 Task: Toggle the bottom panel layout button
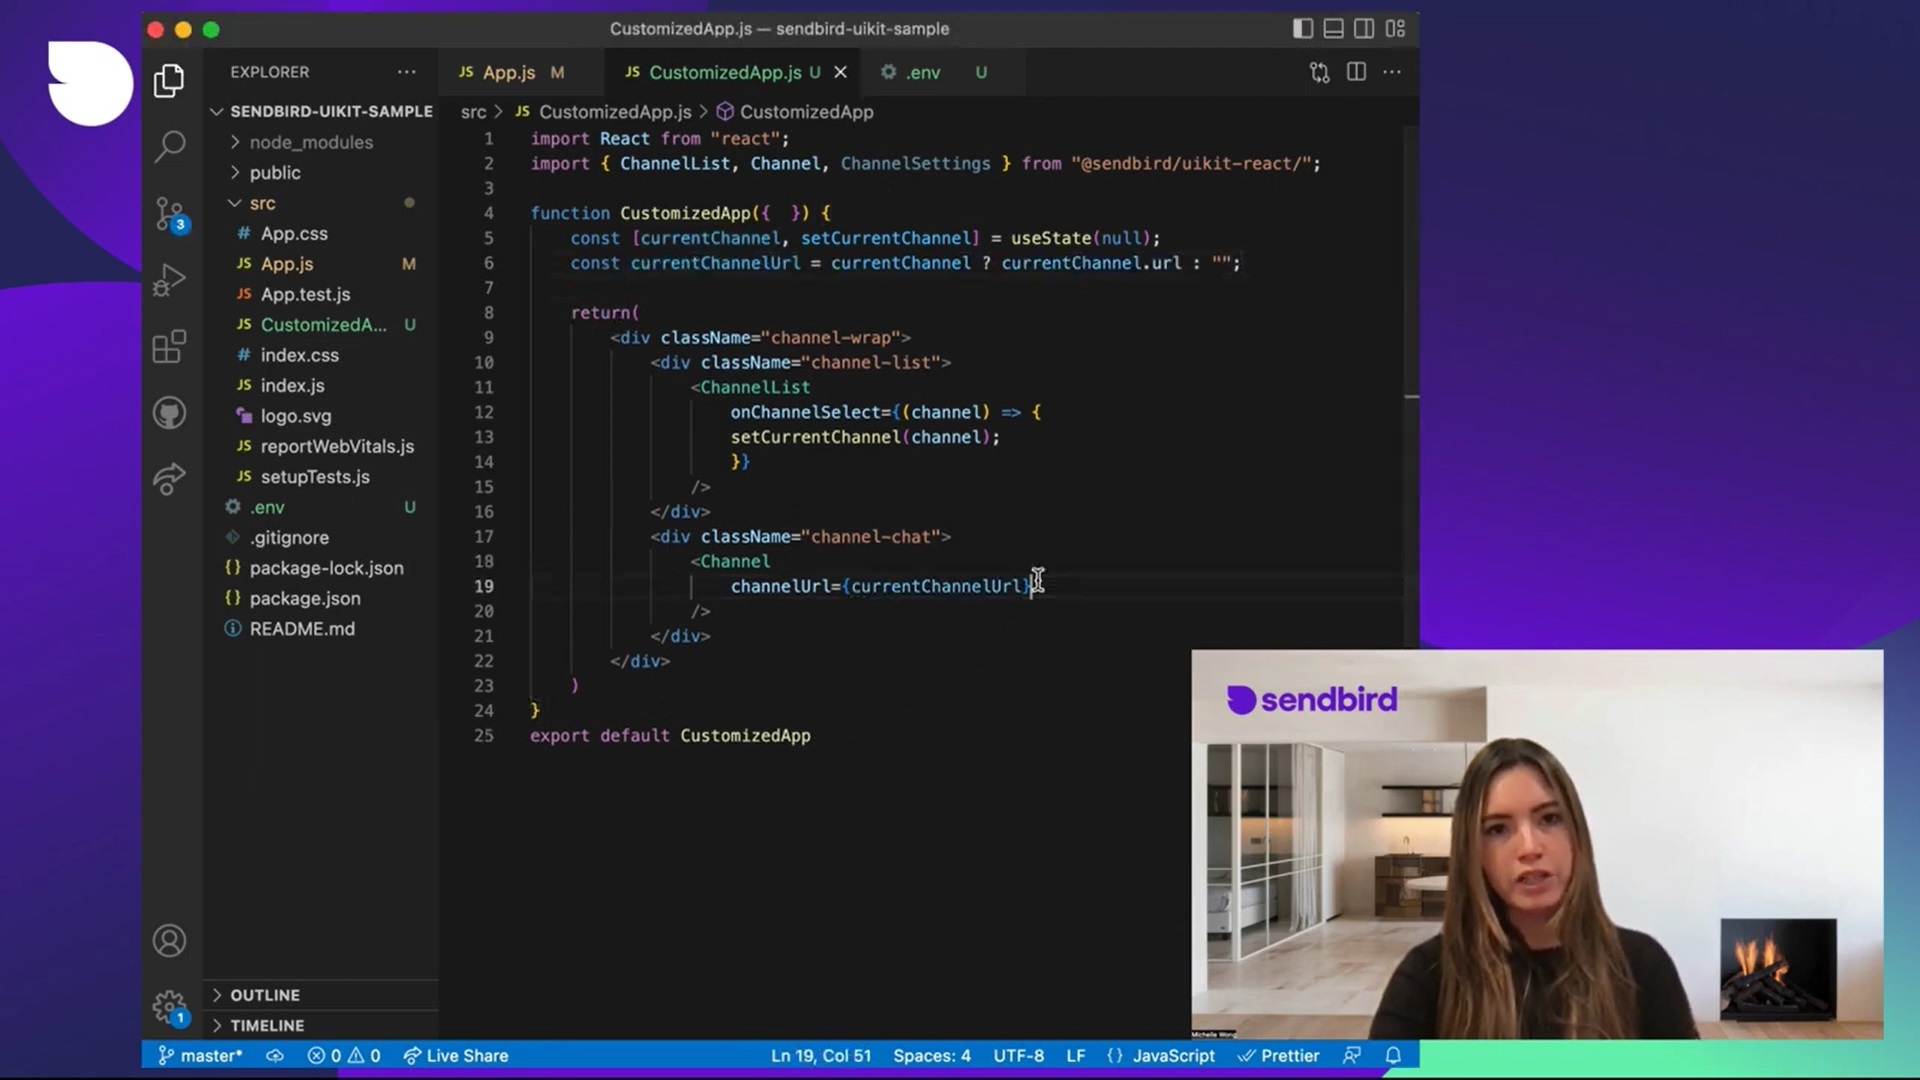click(x=1333, y=29)
